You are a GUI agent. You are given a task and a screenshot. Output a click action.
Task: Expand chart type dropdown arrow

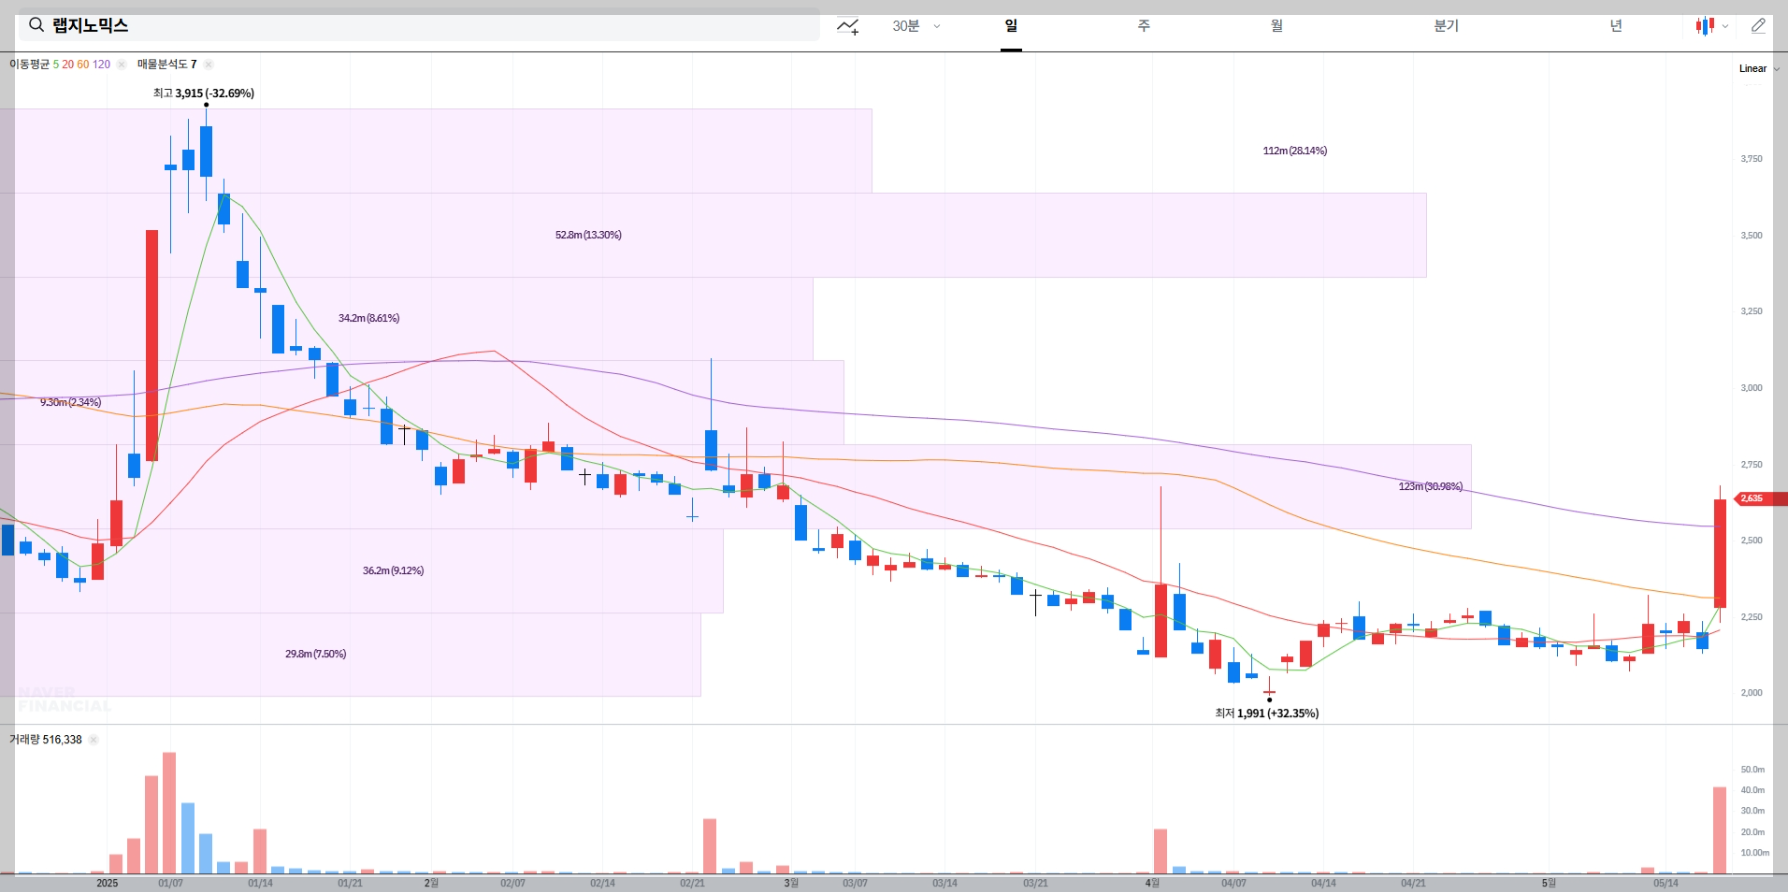tap(1725, 27)
